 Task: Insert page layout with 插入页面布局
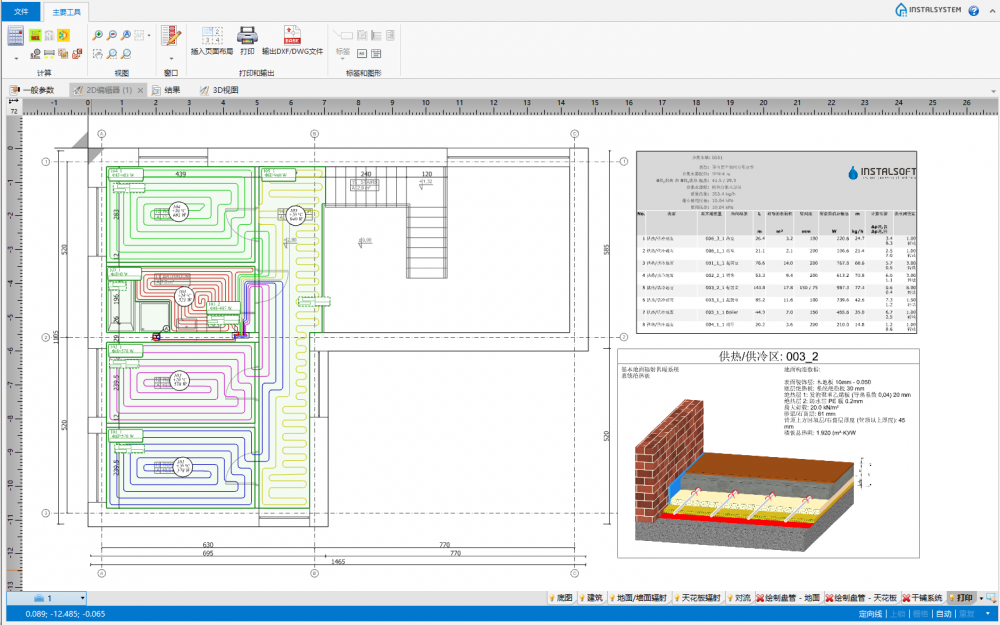coord(211,36)
